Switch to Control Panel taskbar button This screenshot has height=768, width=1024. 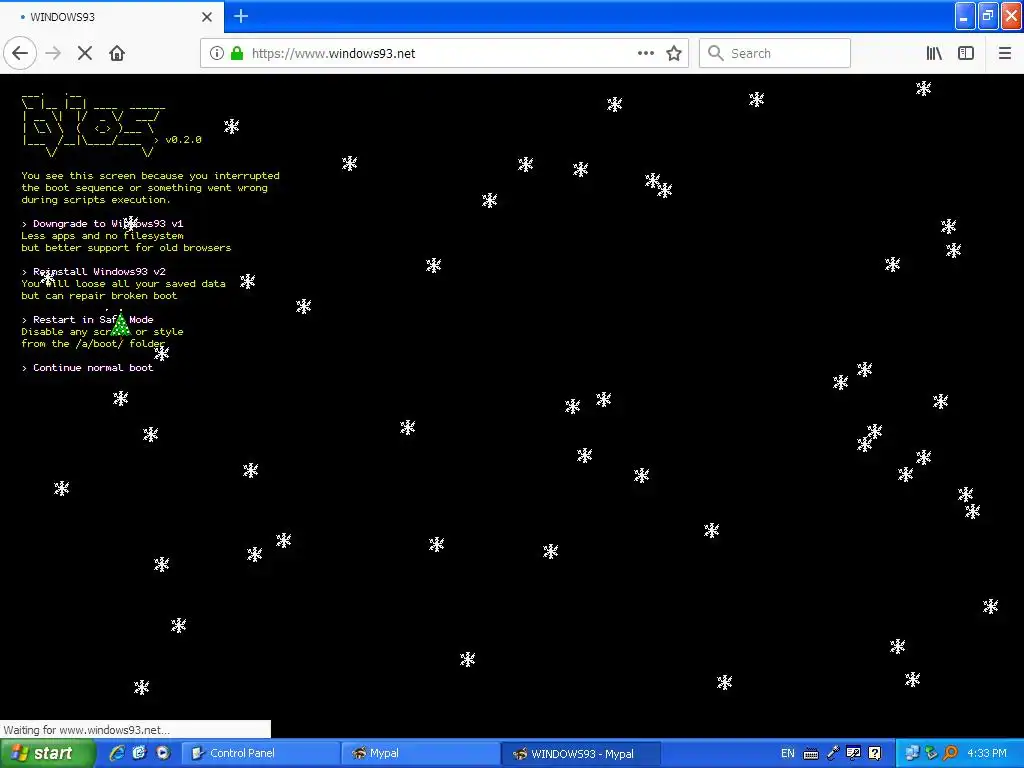pos(260,754)
